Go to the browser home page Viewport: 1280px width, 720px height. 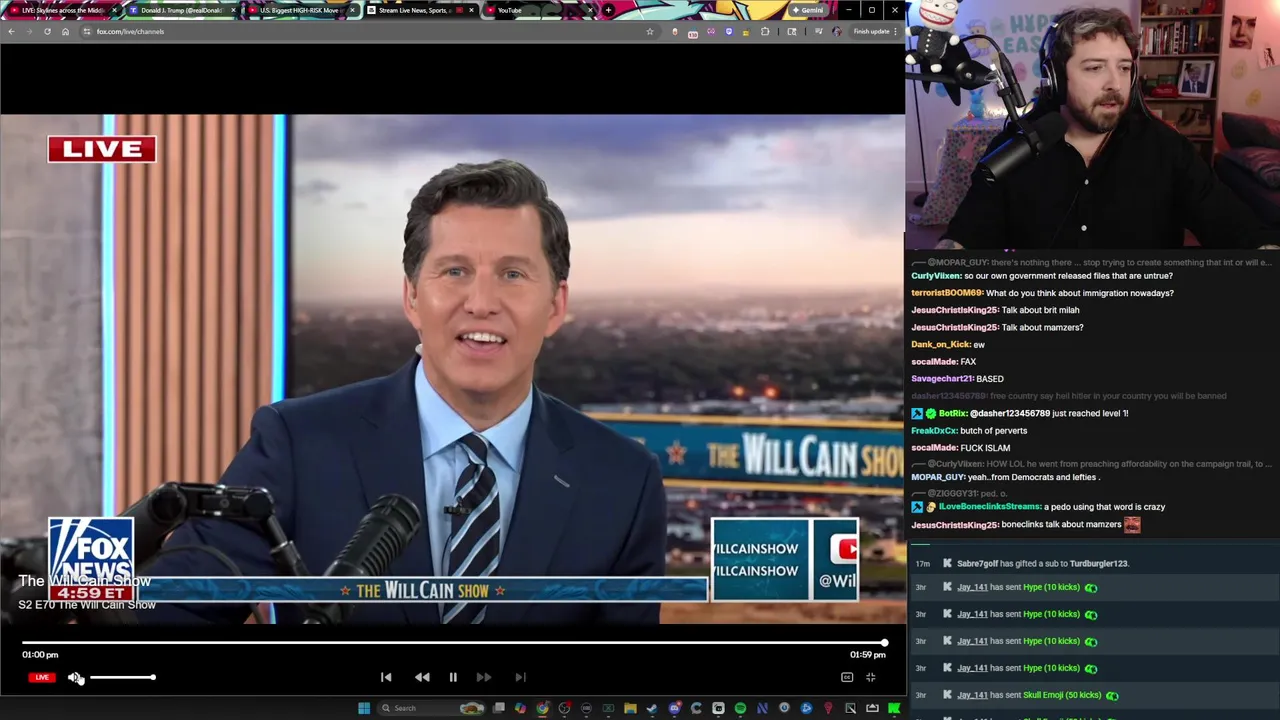65,31
